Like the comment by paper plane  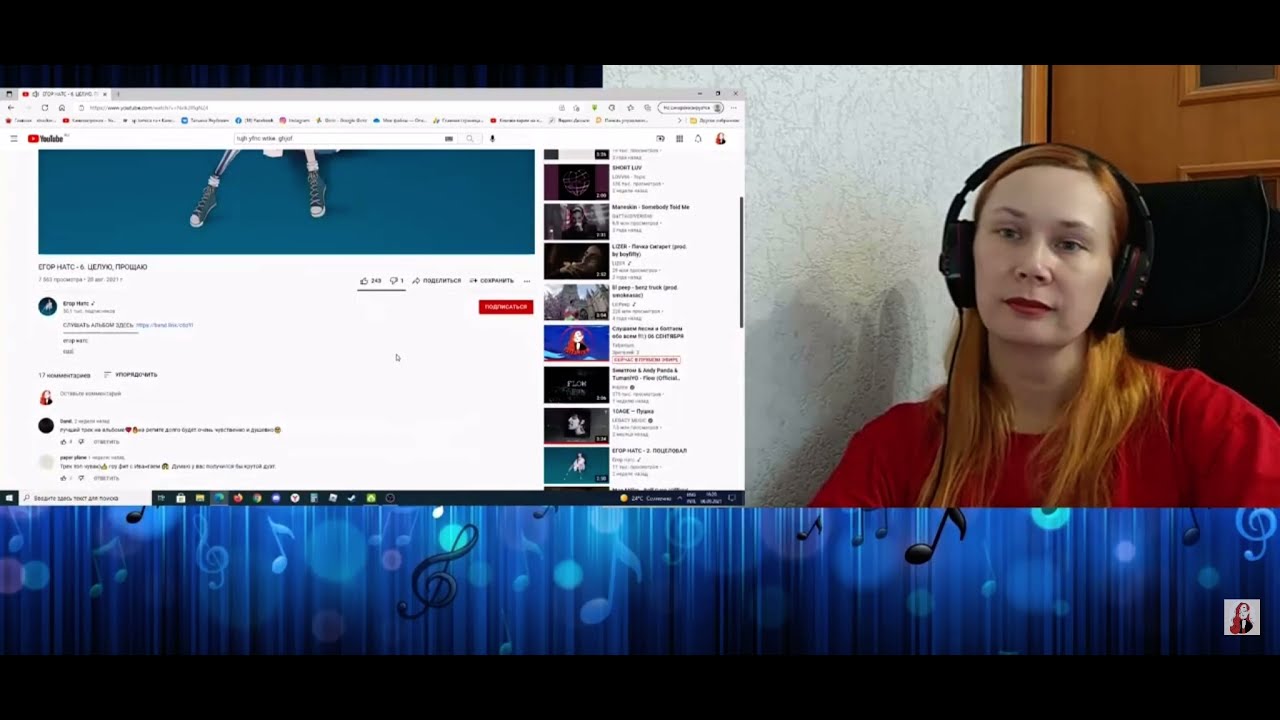coord(64,478)
